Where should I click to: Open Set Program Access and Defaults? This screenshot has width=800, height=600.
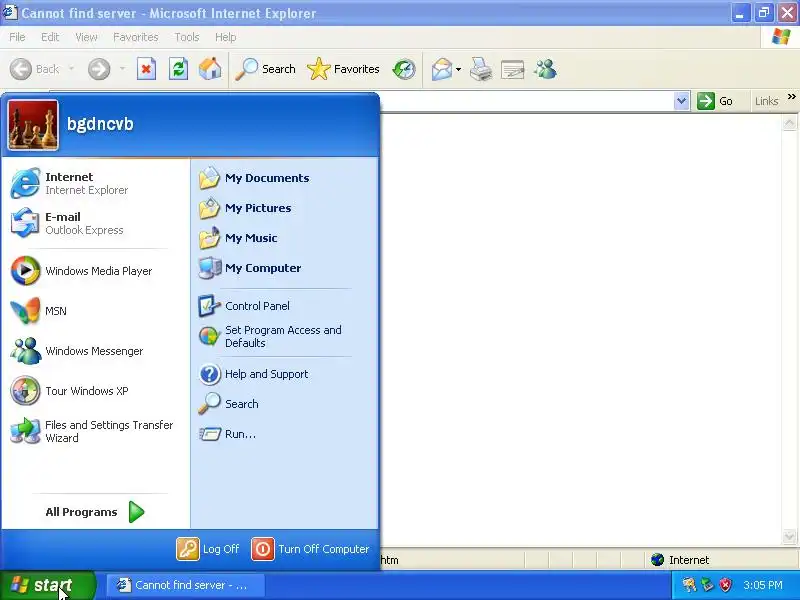(x=285, y=336)
